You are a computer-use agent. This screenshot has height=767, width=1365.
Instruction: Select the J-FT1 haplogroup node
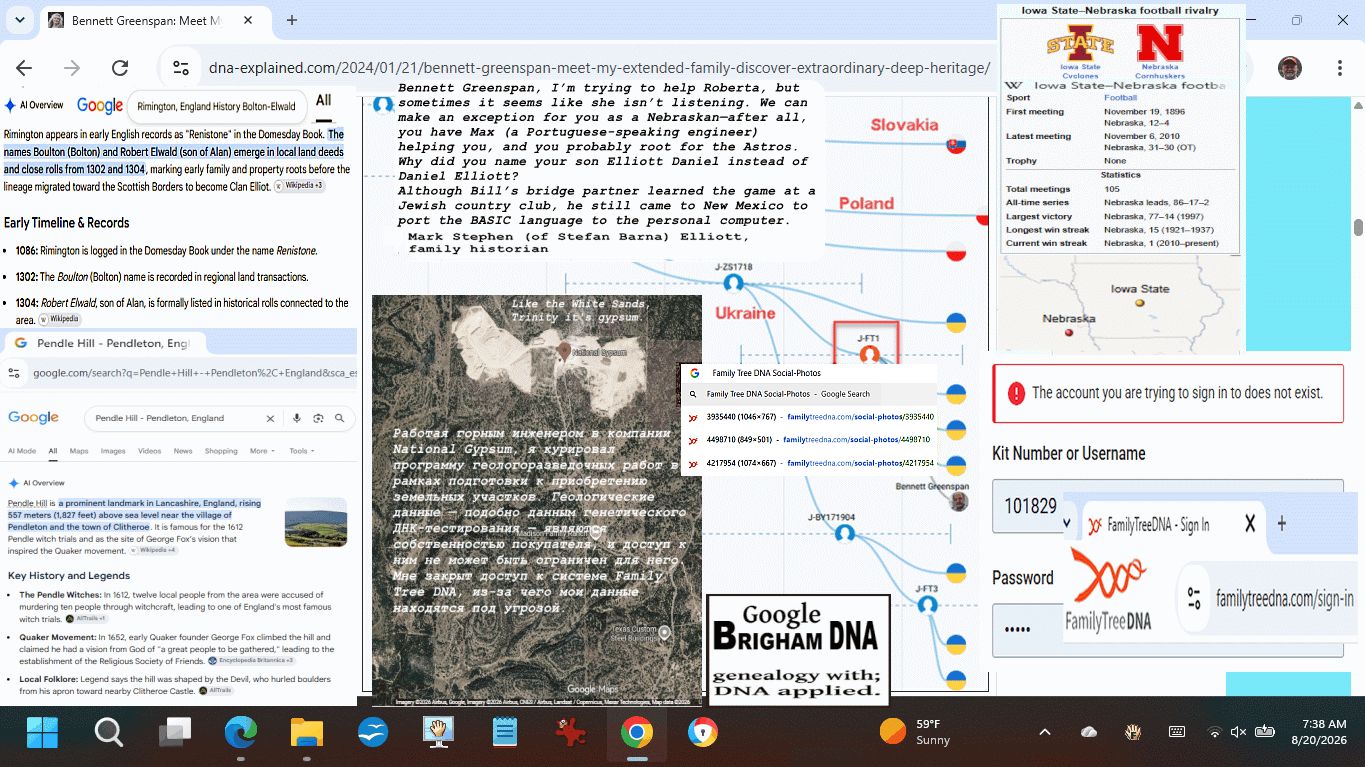click(x=869, y=354)
